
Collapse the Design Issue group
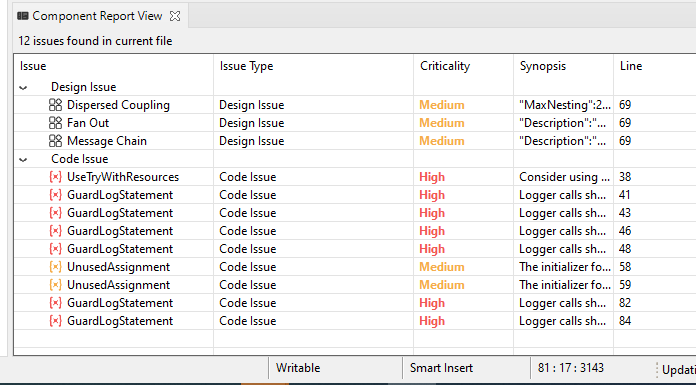24,87
